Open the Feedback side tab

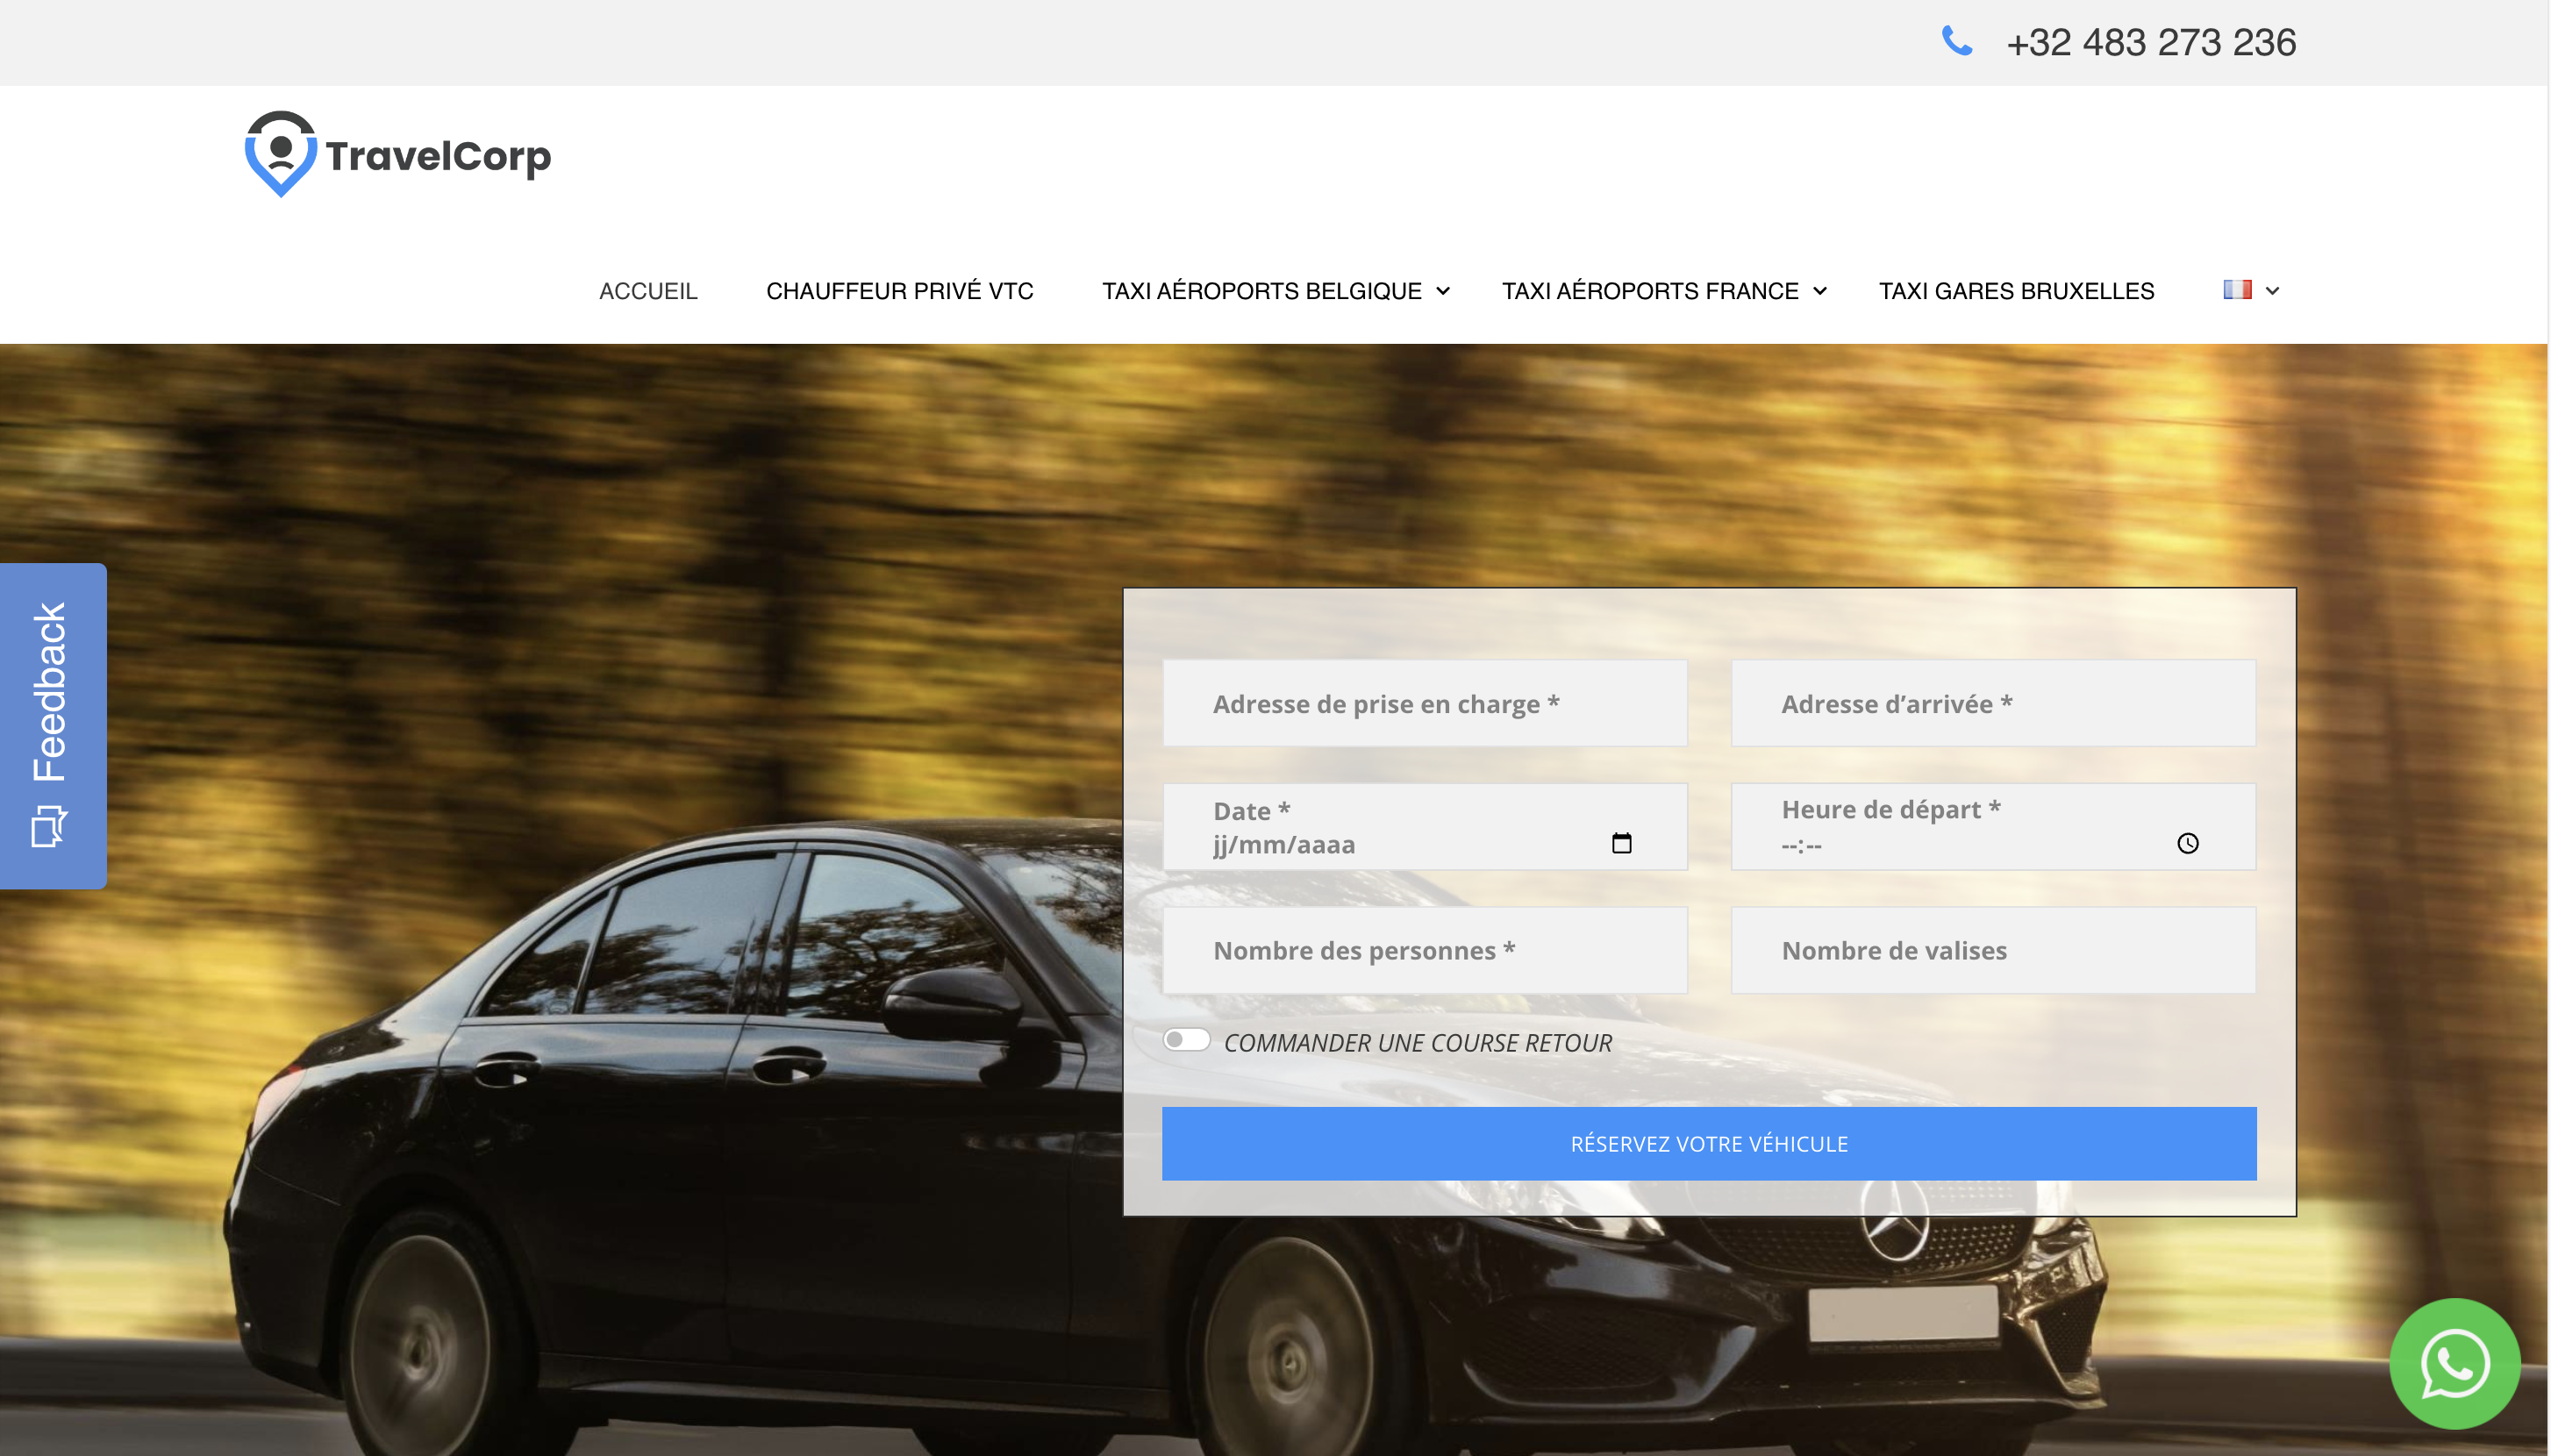coord(53,725)
